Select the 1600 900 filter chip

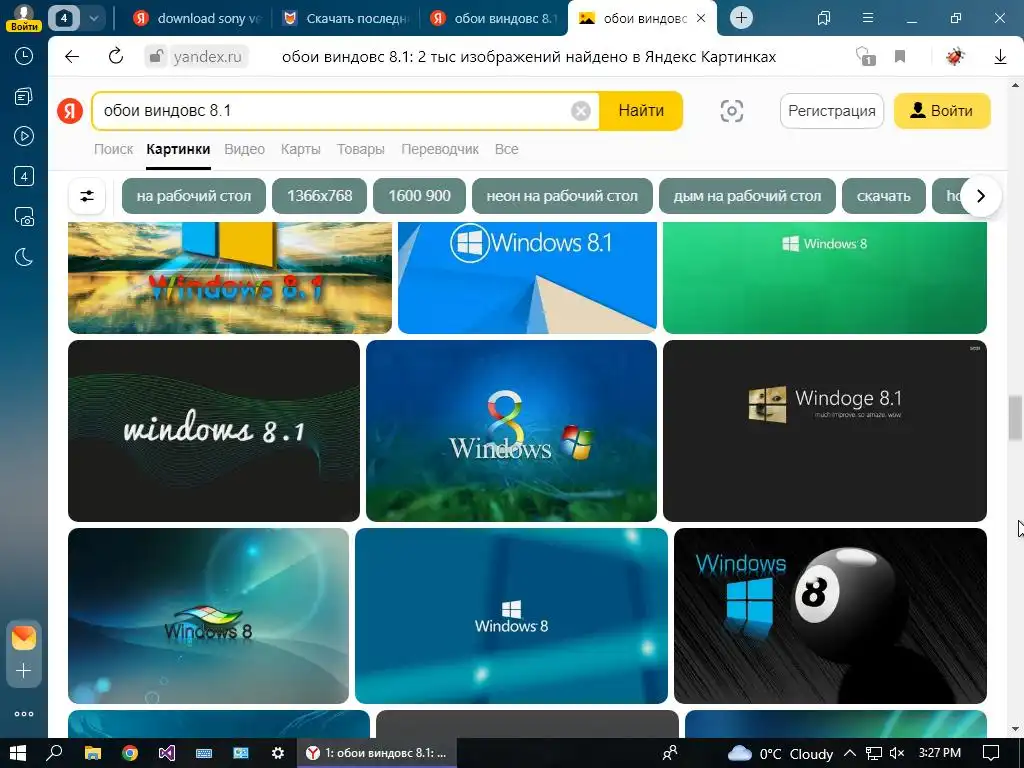[x=419, y=196]
